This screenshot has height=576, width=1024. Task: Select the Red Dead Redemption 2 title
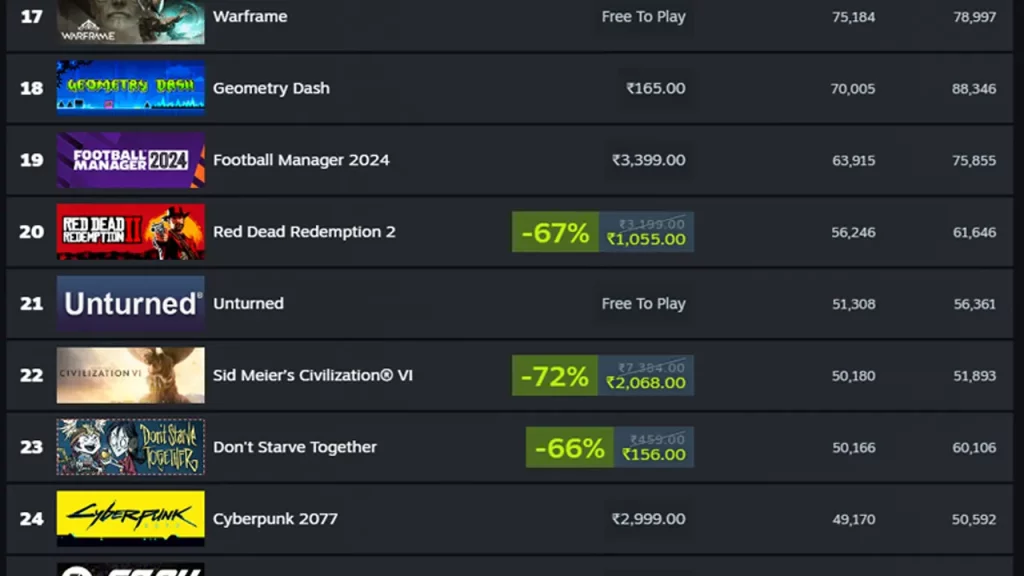tap(304, 231)
